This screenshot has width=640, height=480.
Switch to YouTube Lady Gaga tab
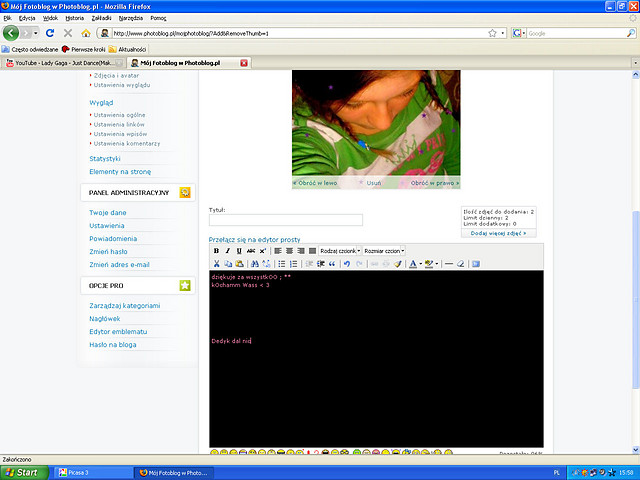[x=64, y=63]
